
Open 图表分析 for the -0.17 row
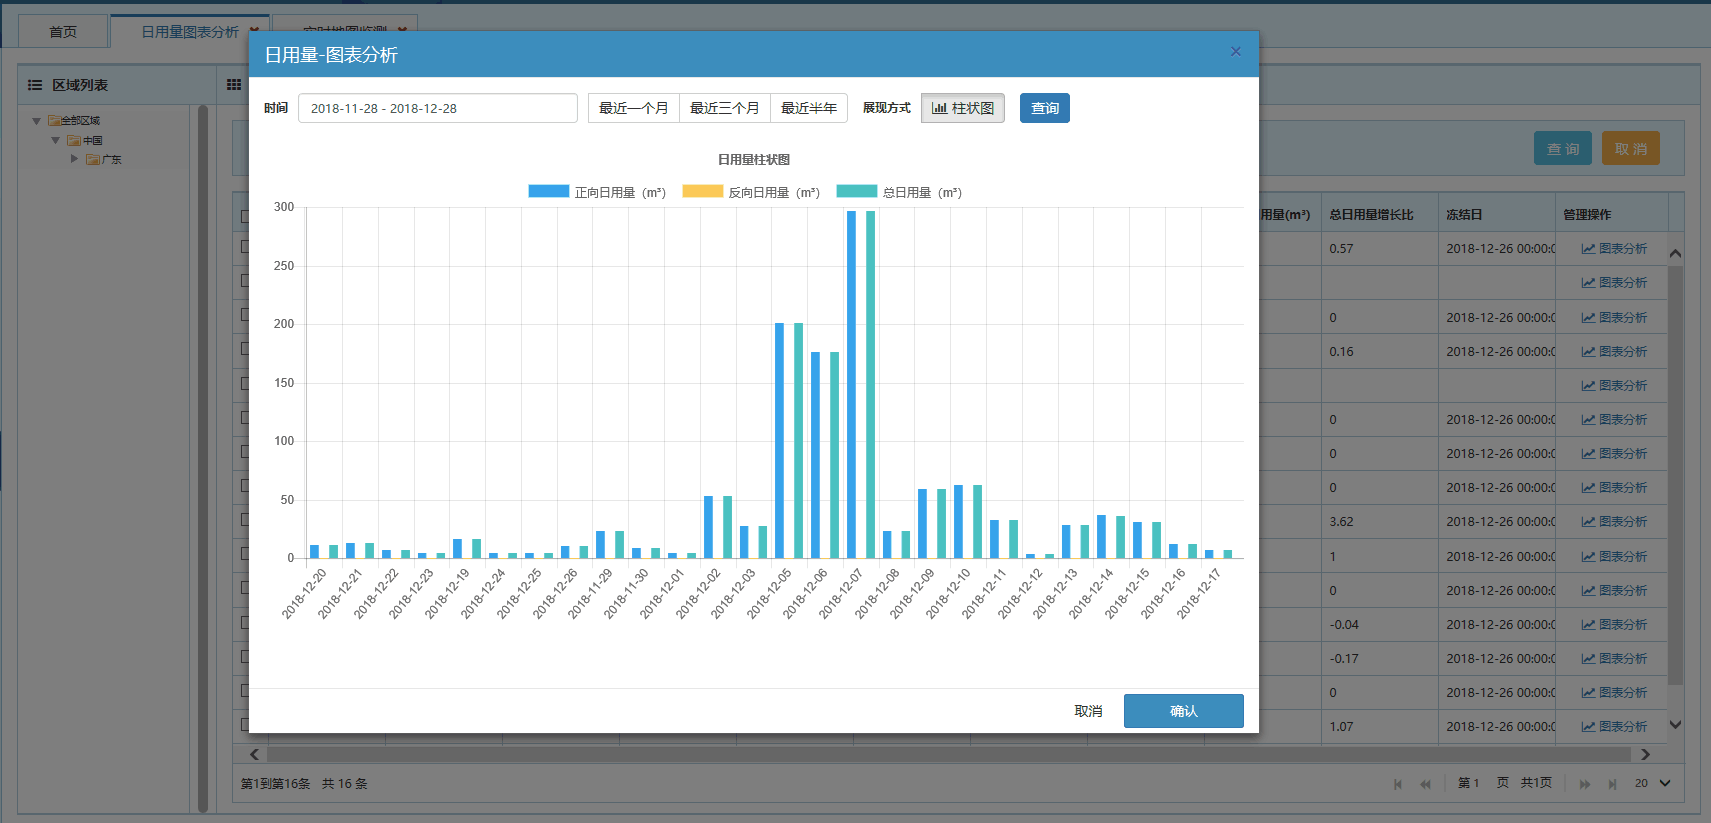1614,659
